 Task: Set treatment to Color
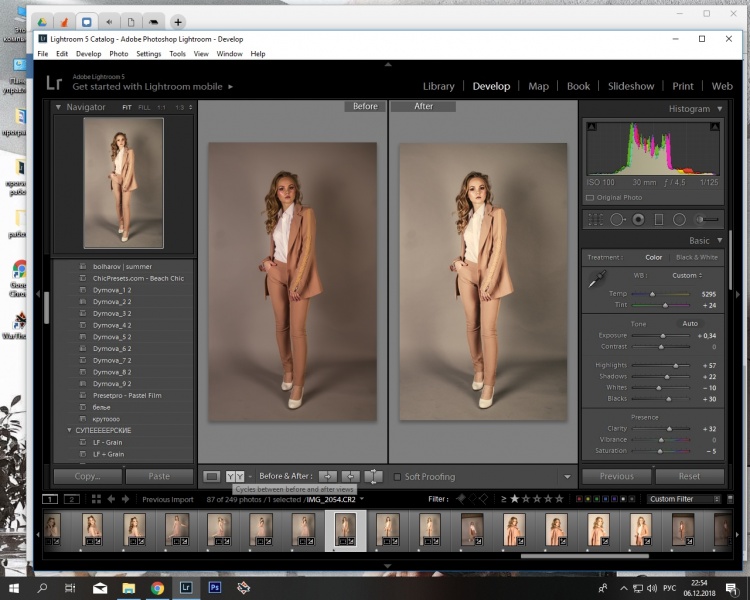(653, 257)
